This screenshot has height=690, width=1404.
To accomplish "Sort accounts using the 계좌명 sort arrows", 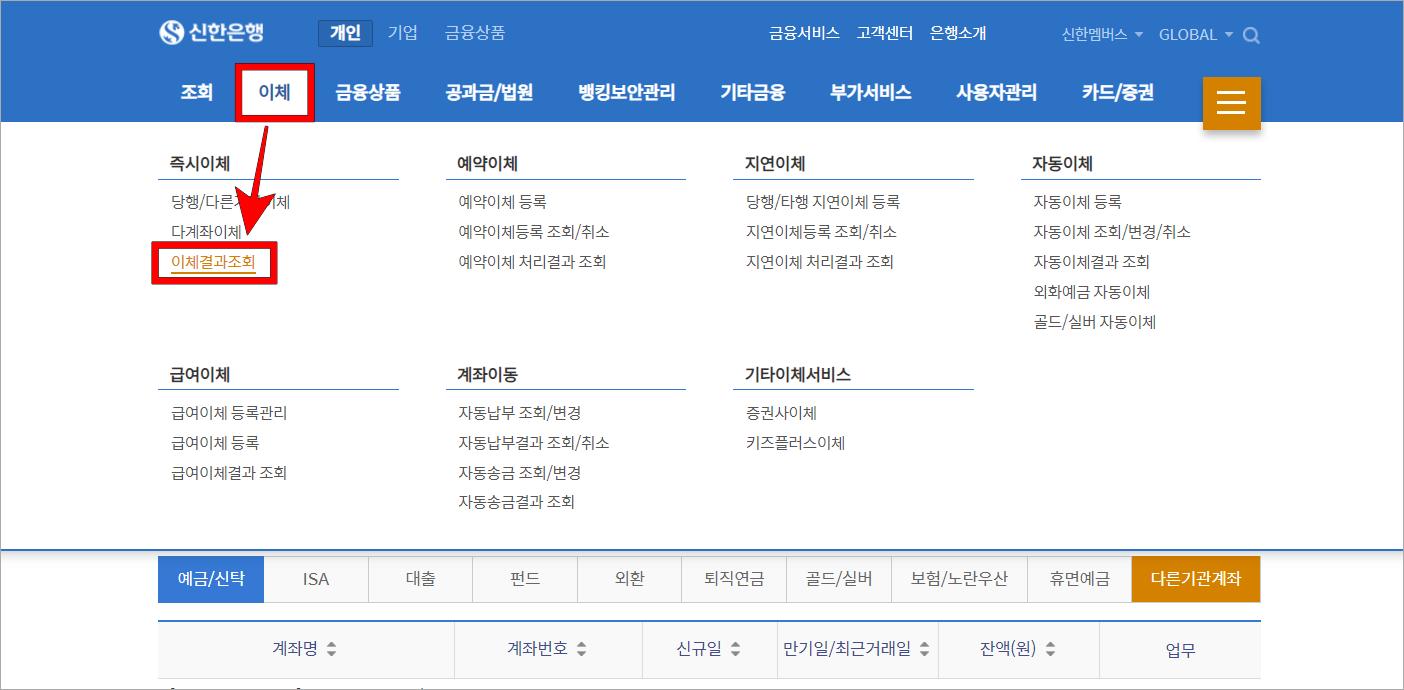I will point(331,649).
